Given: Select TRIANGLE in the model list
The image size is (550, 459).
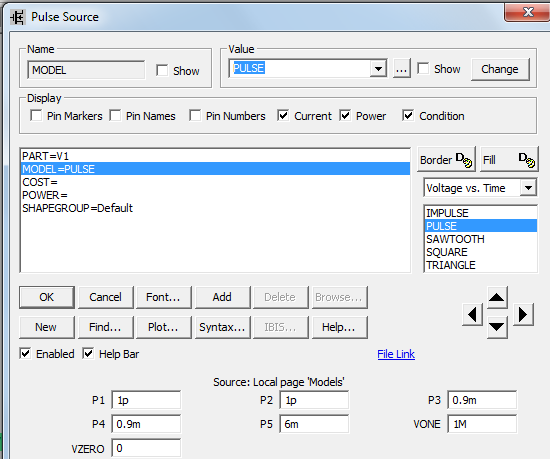Looking at the screenshot, I should [481, 265].
